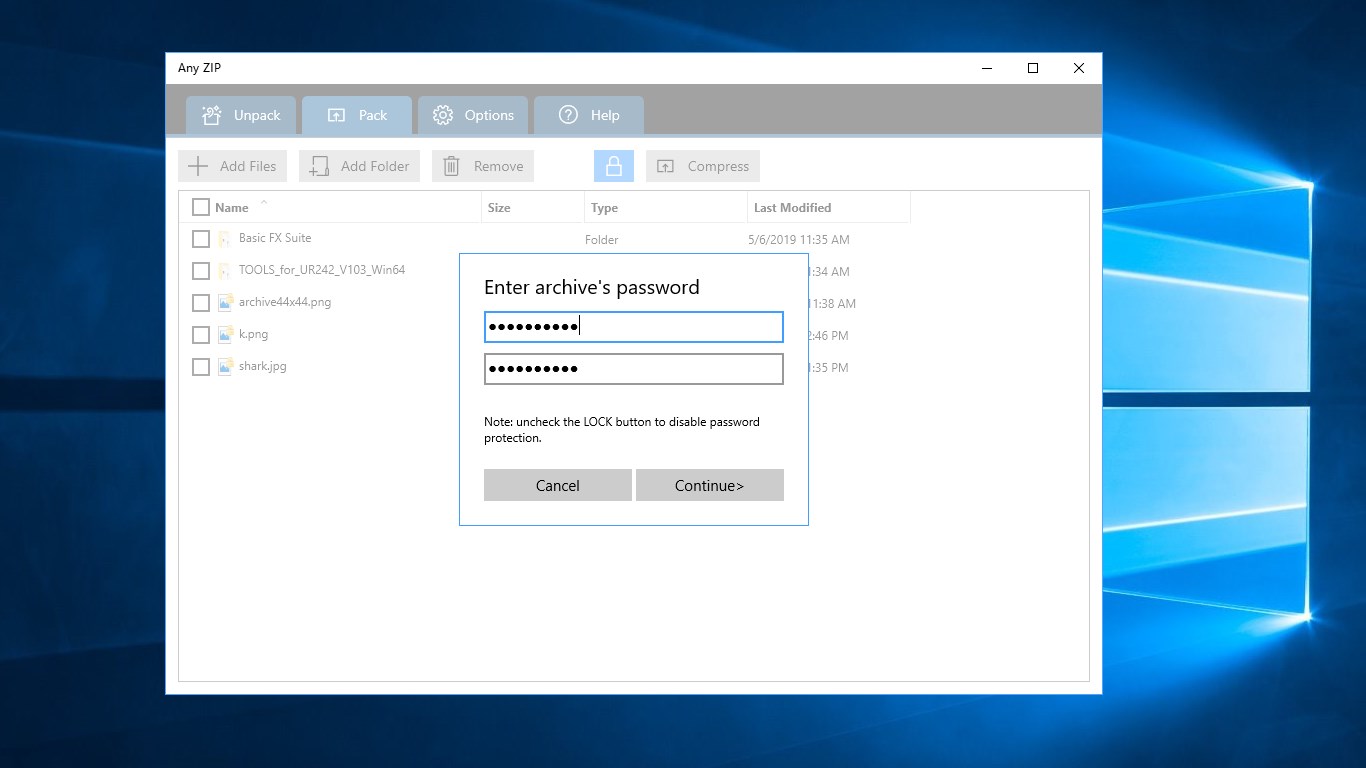Click the folder icon beside TOOLS_for_UR242_V103_Win64
This screenshot has height=768, width=1366.
[x=225, y=271]
